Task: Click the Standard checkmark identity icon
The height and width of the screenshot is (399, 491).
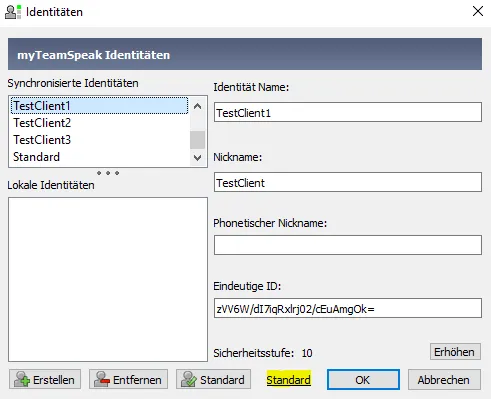Action: 189,379
